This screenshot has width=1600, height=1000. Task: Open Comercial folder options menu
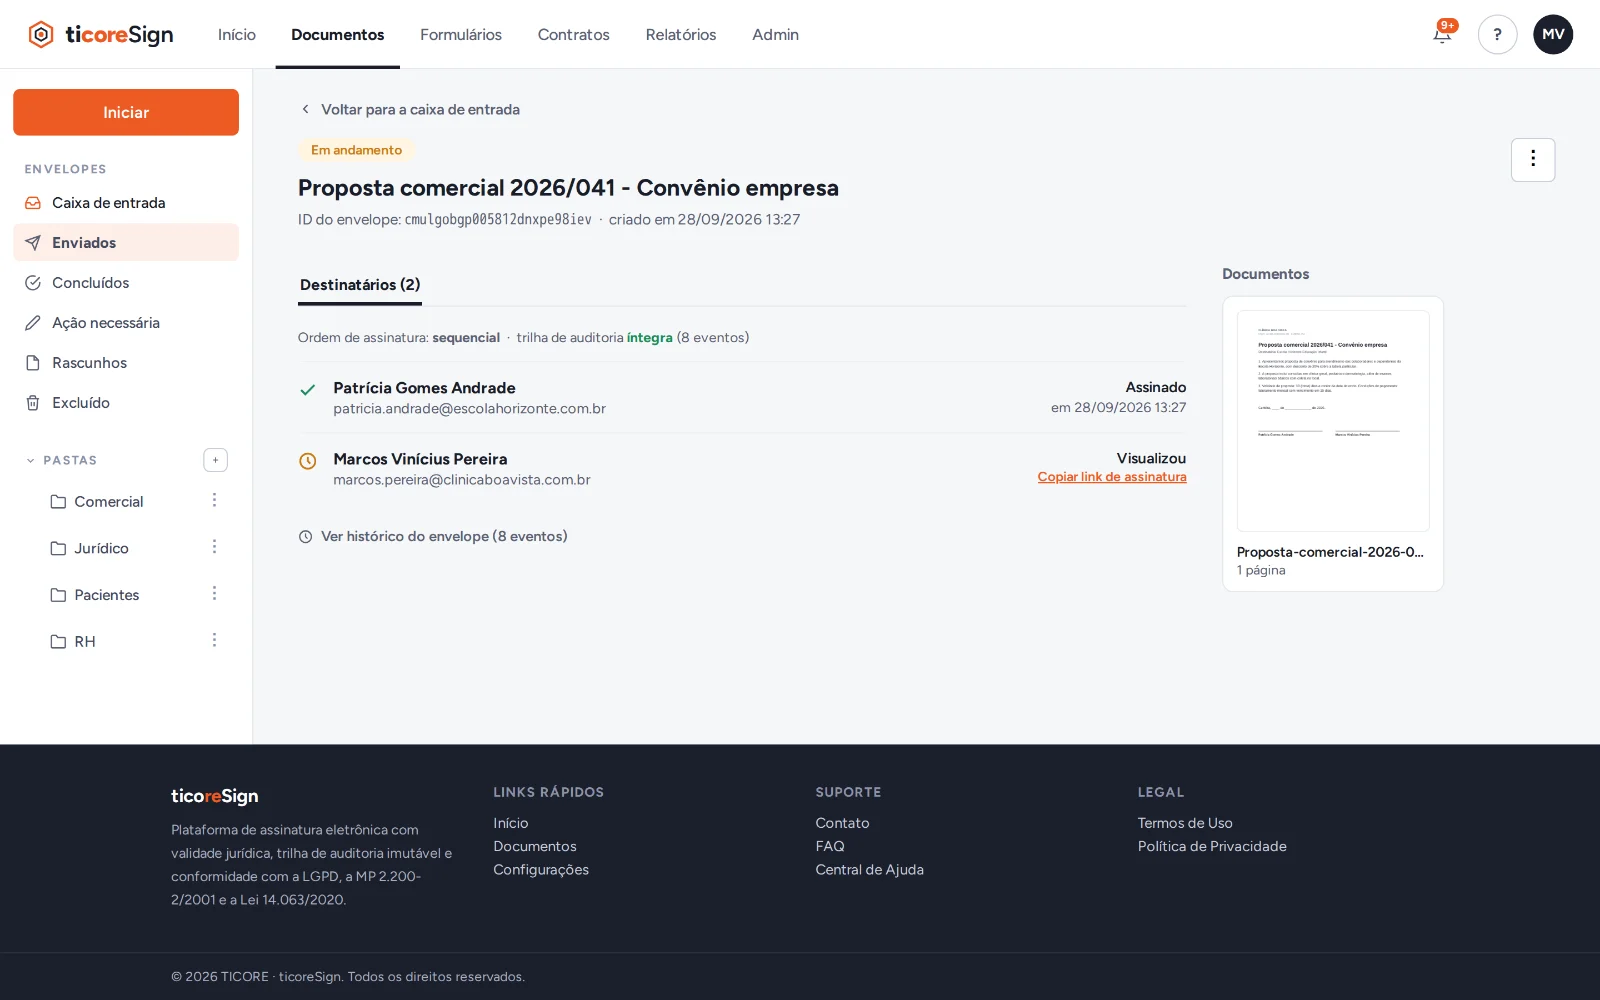214,500
